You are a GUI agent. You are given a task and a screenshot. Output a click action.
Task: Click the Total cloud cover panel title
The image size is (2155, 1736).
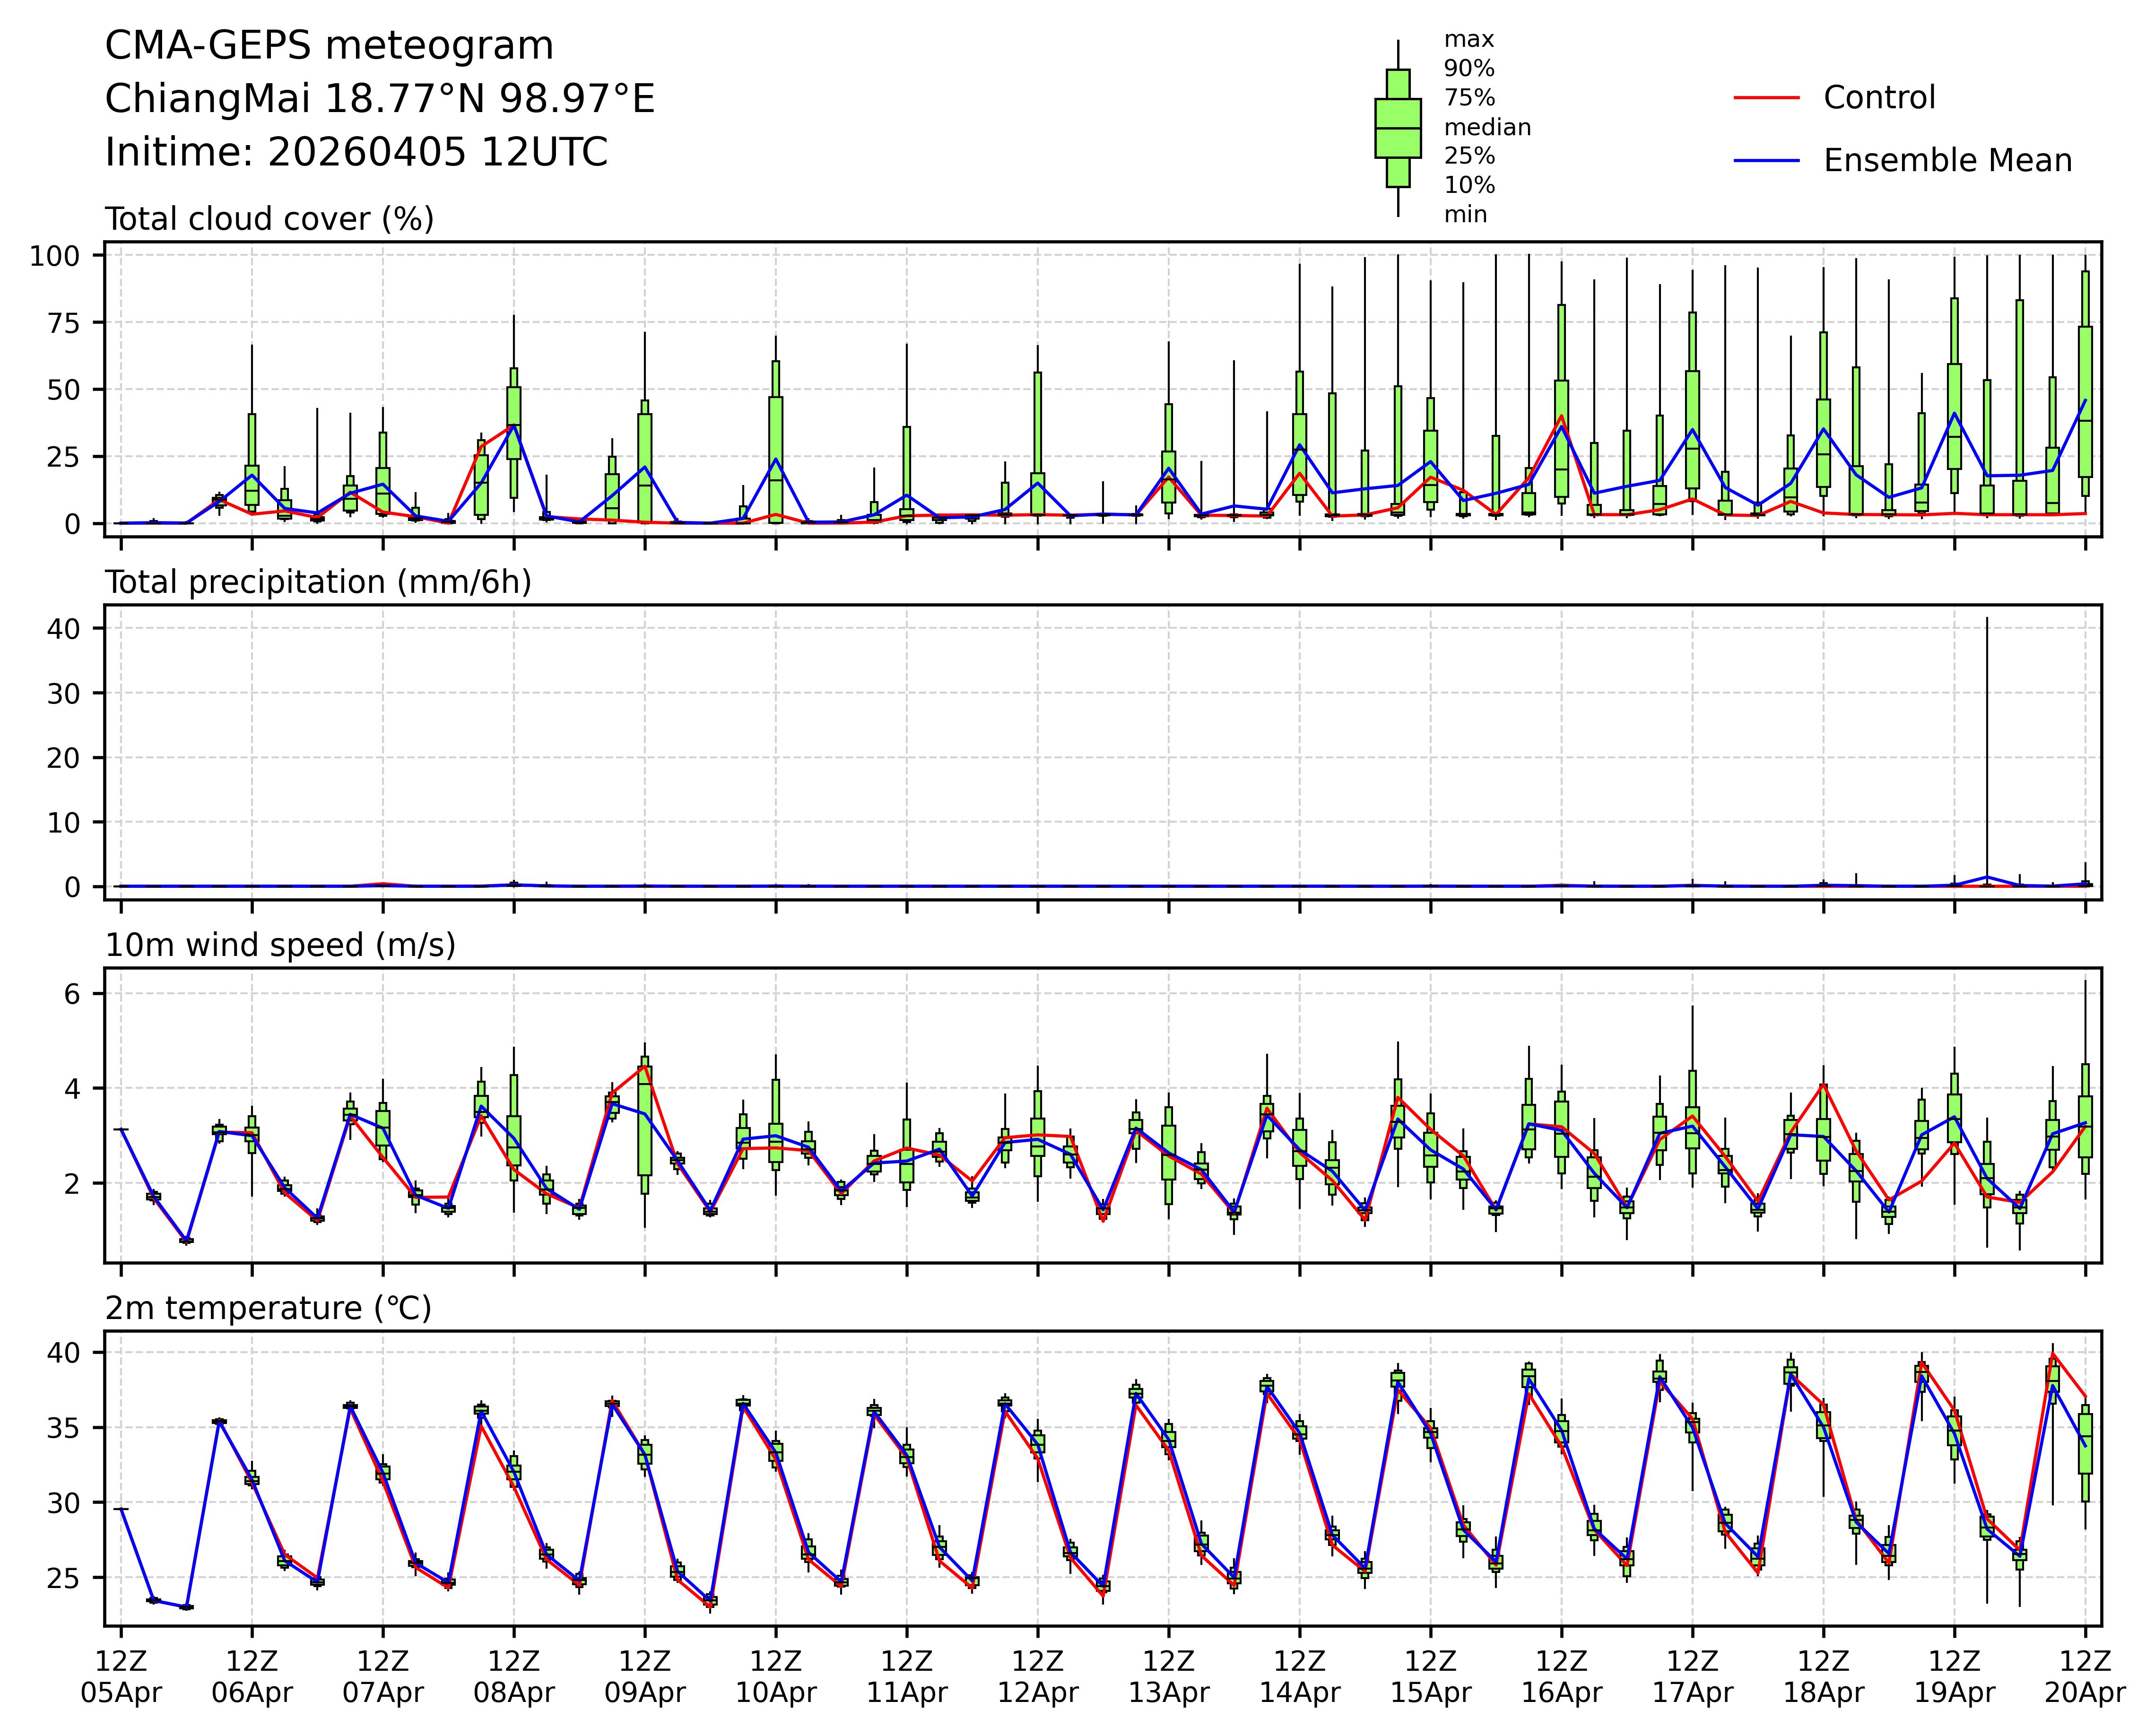(269, 219)
